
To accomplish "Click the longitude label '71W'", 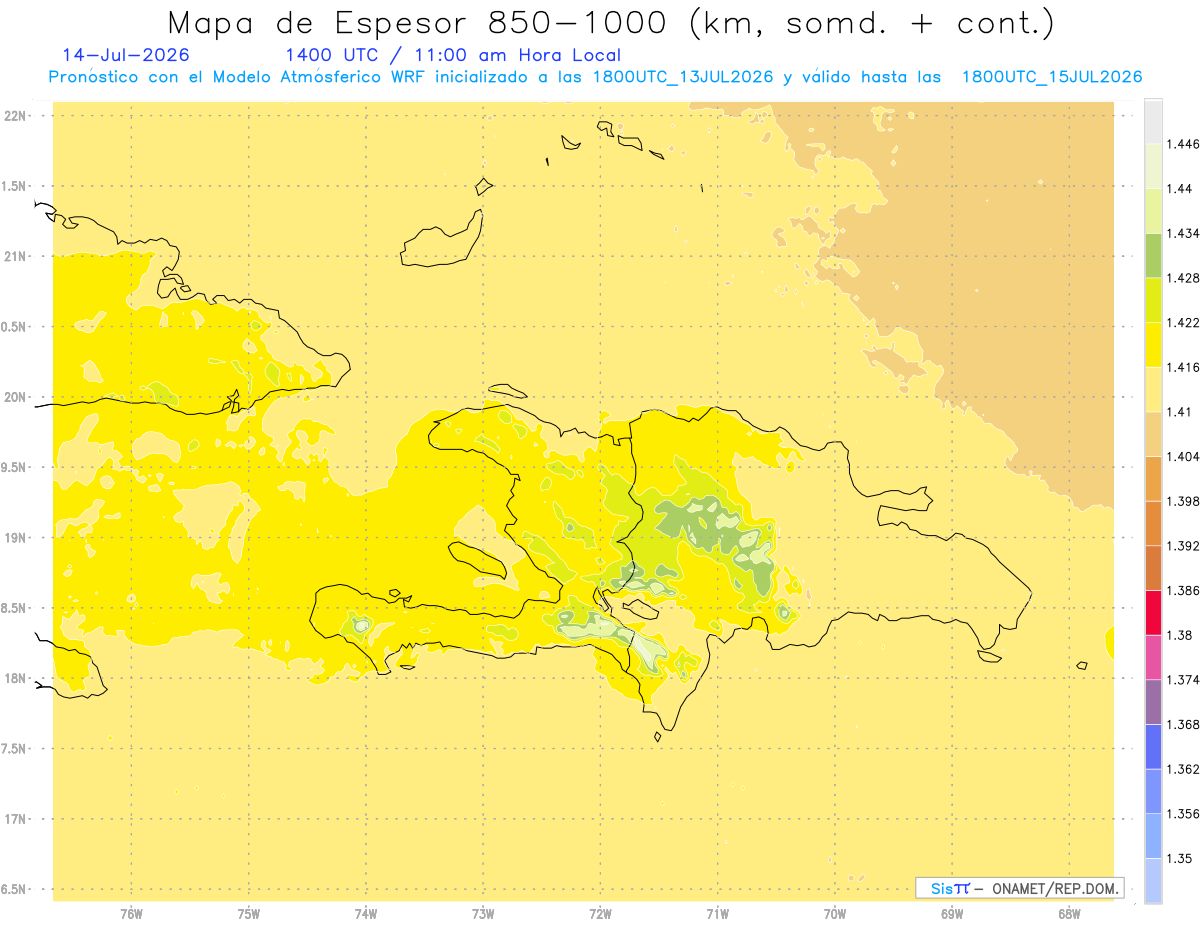I will 717,913.
